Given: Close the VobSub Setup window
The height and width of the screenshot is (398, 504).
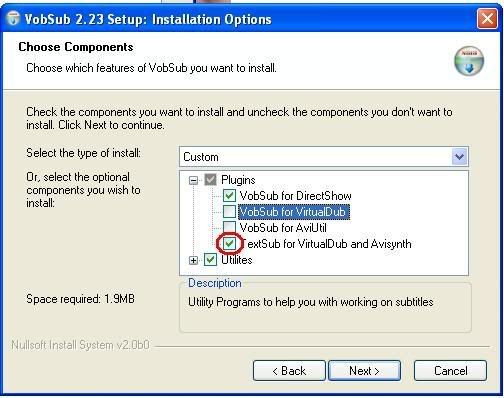Looking at the screenshot, I should (x=487, y=19).
